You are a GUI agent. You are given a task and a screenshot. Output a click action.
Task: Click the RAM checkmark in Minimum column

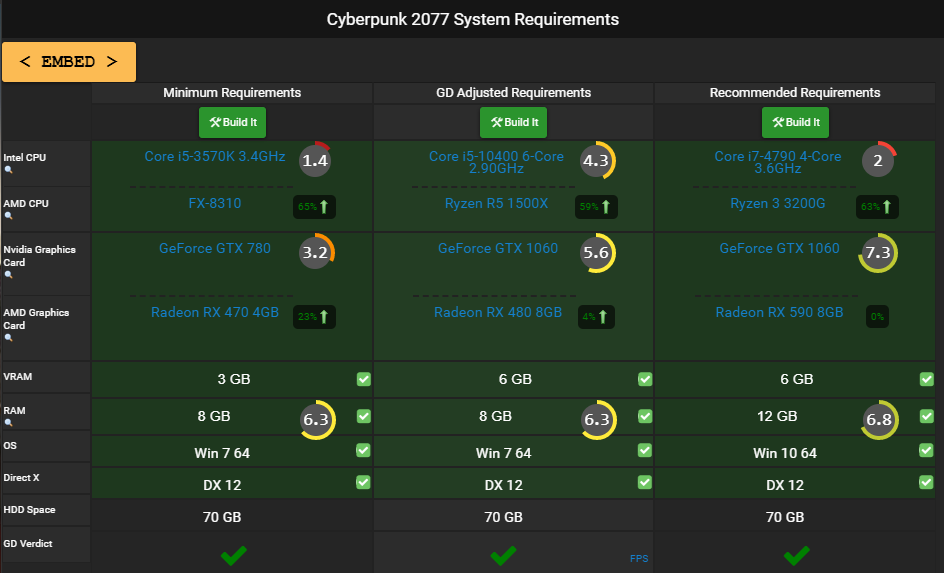(x=364, y=416)
